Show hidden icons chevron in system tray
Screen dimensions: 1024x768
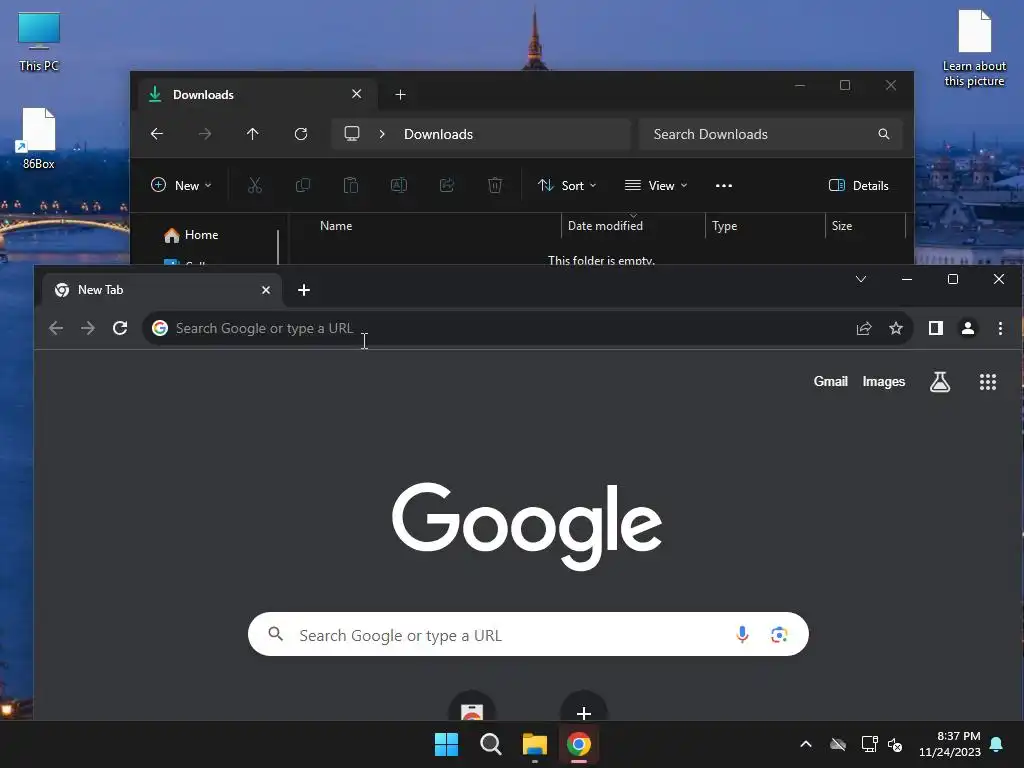pyautogui.click(x=806, y=744)
